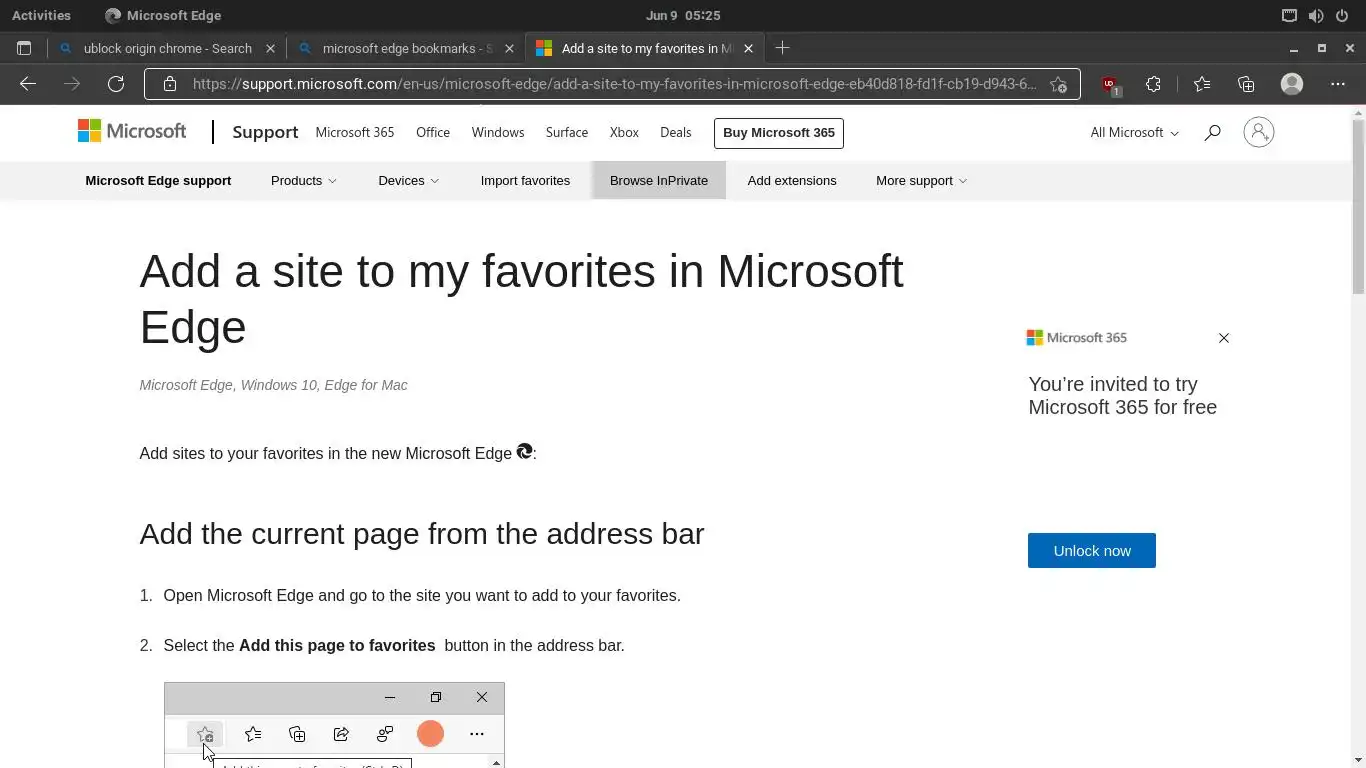
Task: Open the system volume indicator
Action: pos(1316,15)
